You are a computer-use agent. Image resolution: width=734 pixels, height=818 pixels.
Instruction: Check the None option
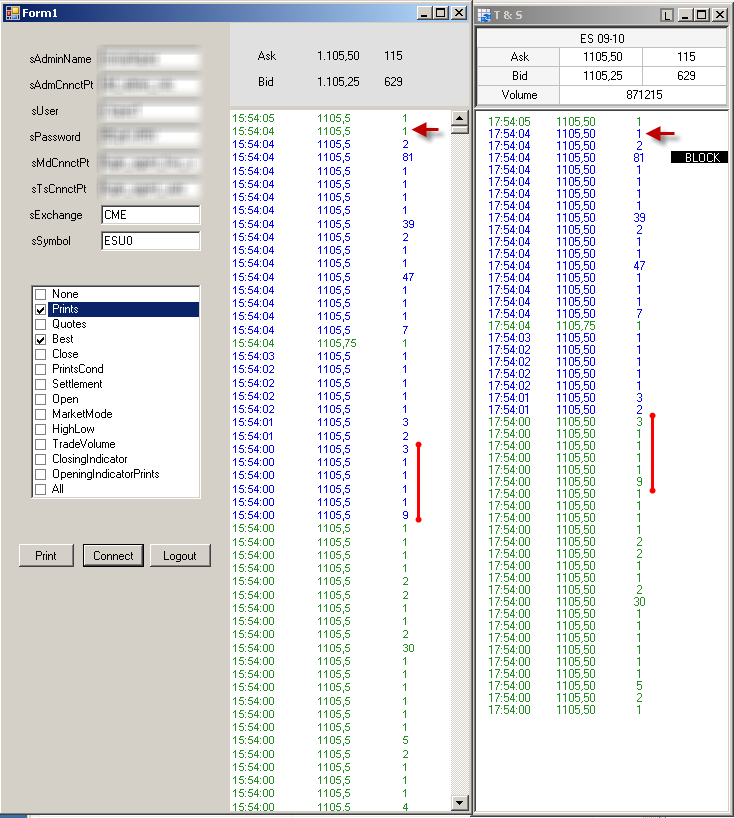coord(41,294)
